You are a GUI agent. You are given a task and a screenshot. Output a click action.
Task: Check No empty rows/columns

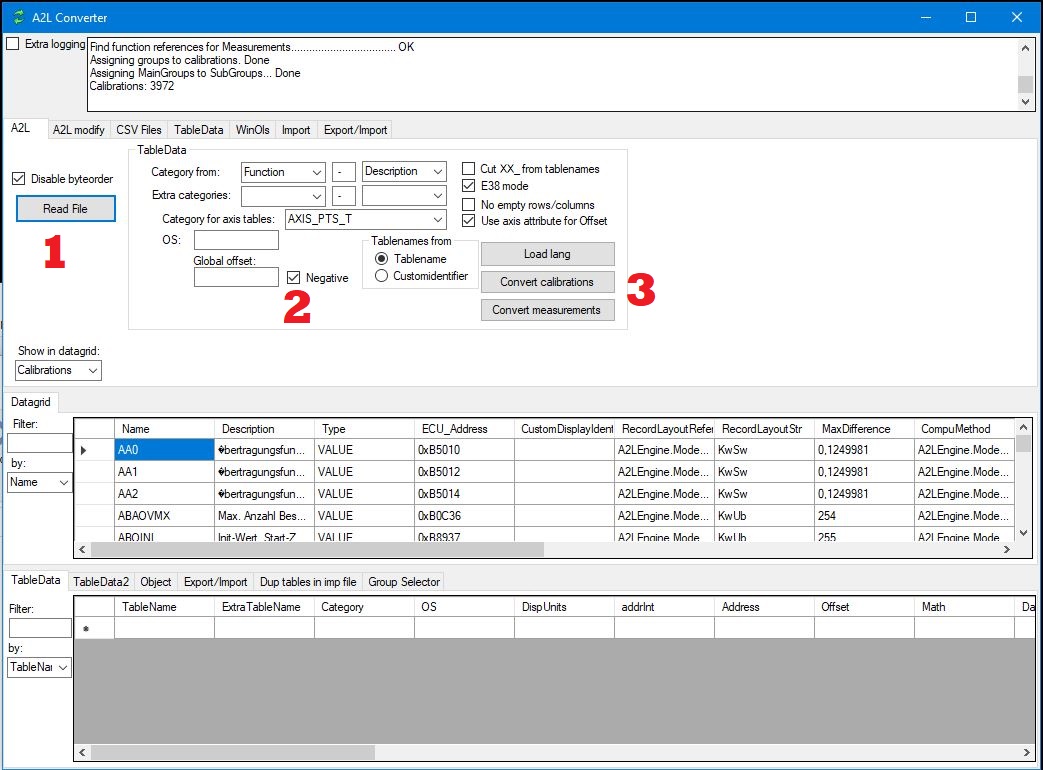(467, 203)
